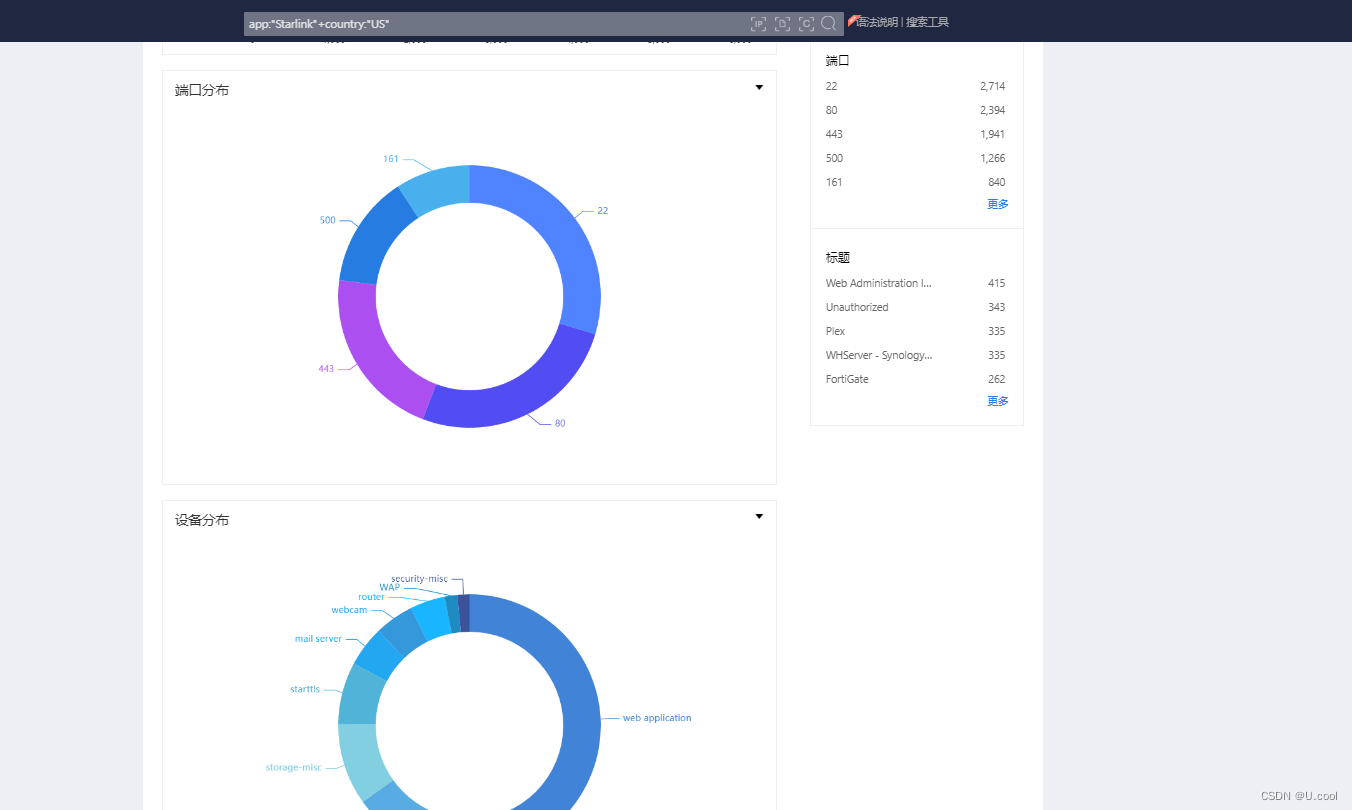Click the web application chart label
This screenshot has width=1352, height=810.
[x=657, y=718]
